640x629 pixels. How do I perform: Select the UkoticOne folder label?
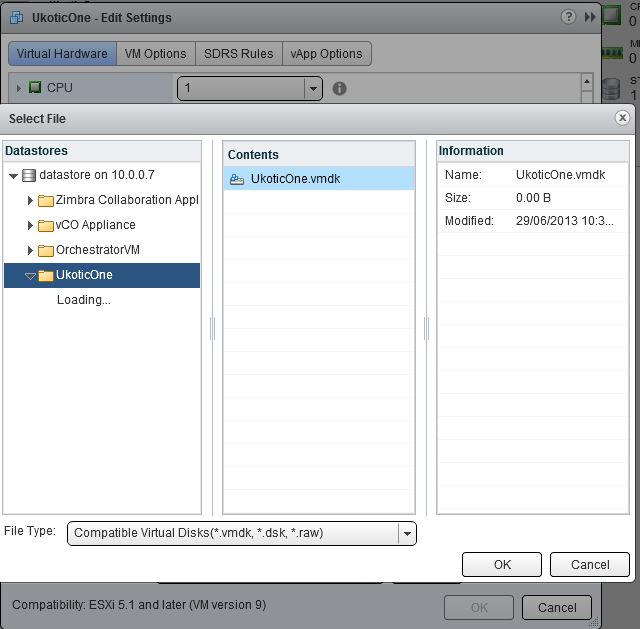(x=84, y=275)
